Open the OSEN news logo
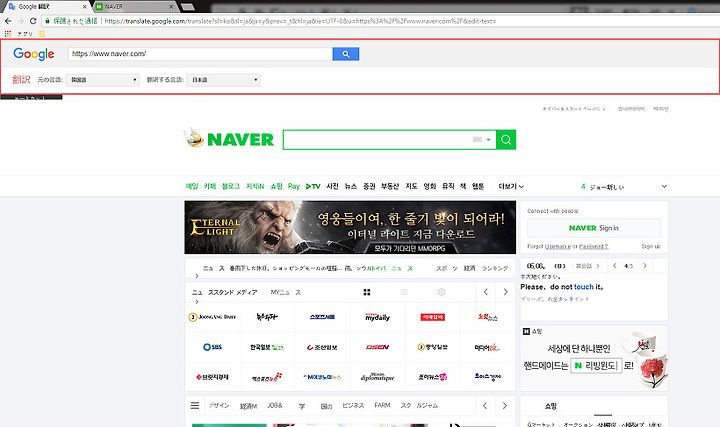 click(x=377, y=347)
